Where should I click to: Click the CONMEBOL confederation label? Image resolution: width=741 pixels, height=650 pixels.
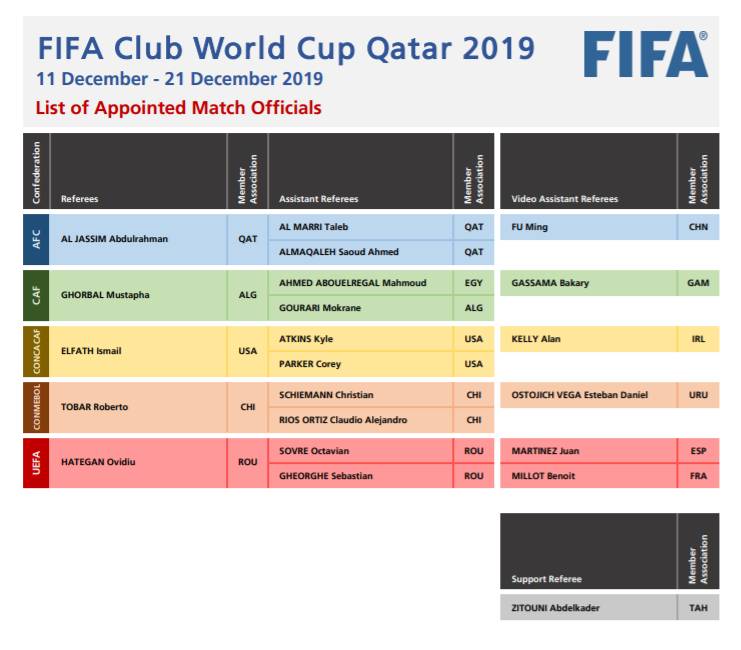coord(36,407)
